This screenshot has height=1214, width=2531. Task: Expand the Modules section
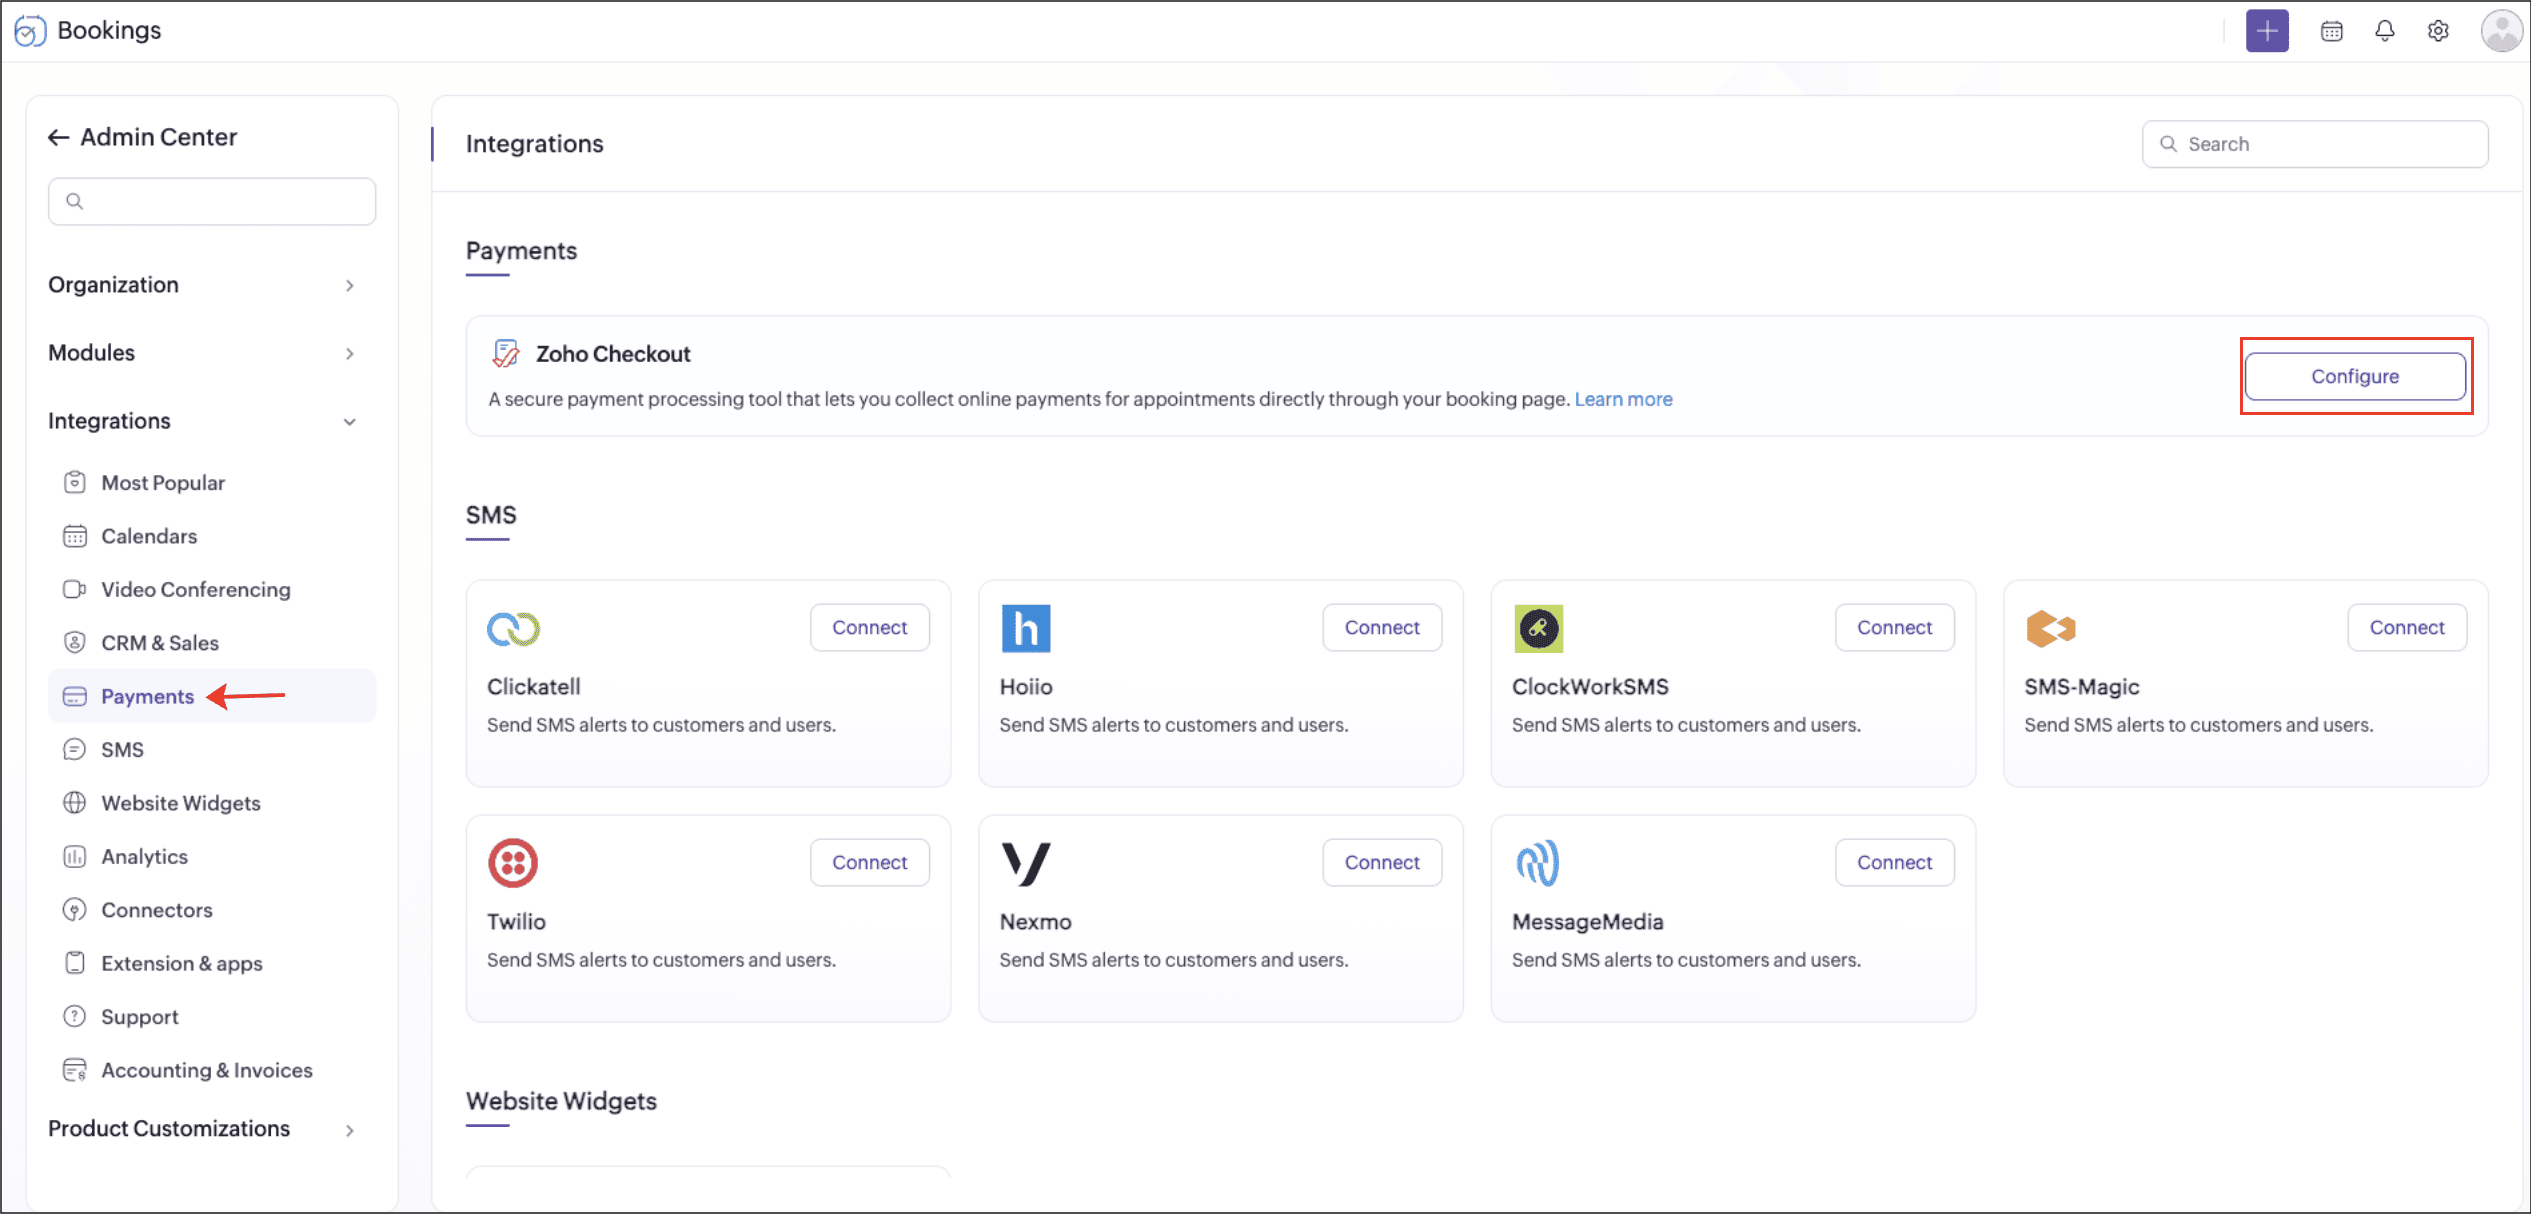tap(201, 353)
